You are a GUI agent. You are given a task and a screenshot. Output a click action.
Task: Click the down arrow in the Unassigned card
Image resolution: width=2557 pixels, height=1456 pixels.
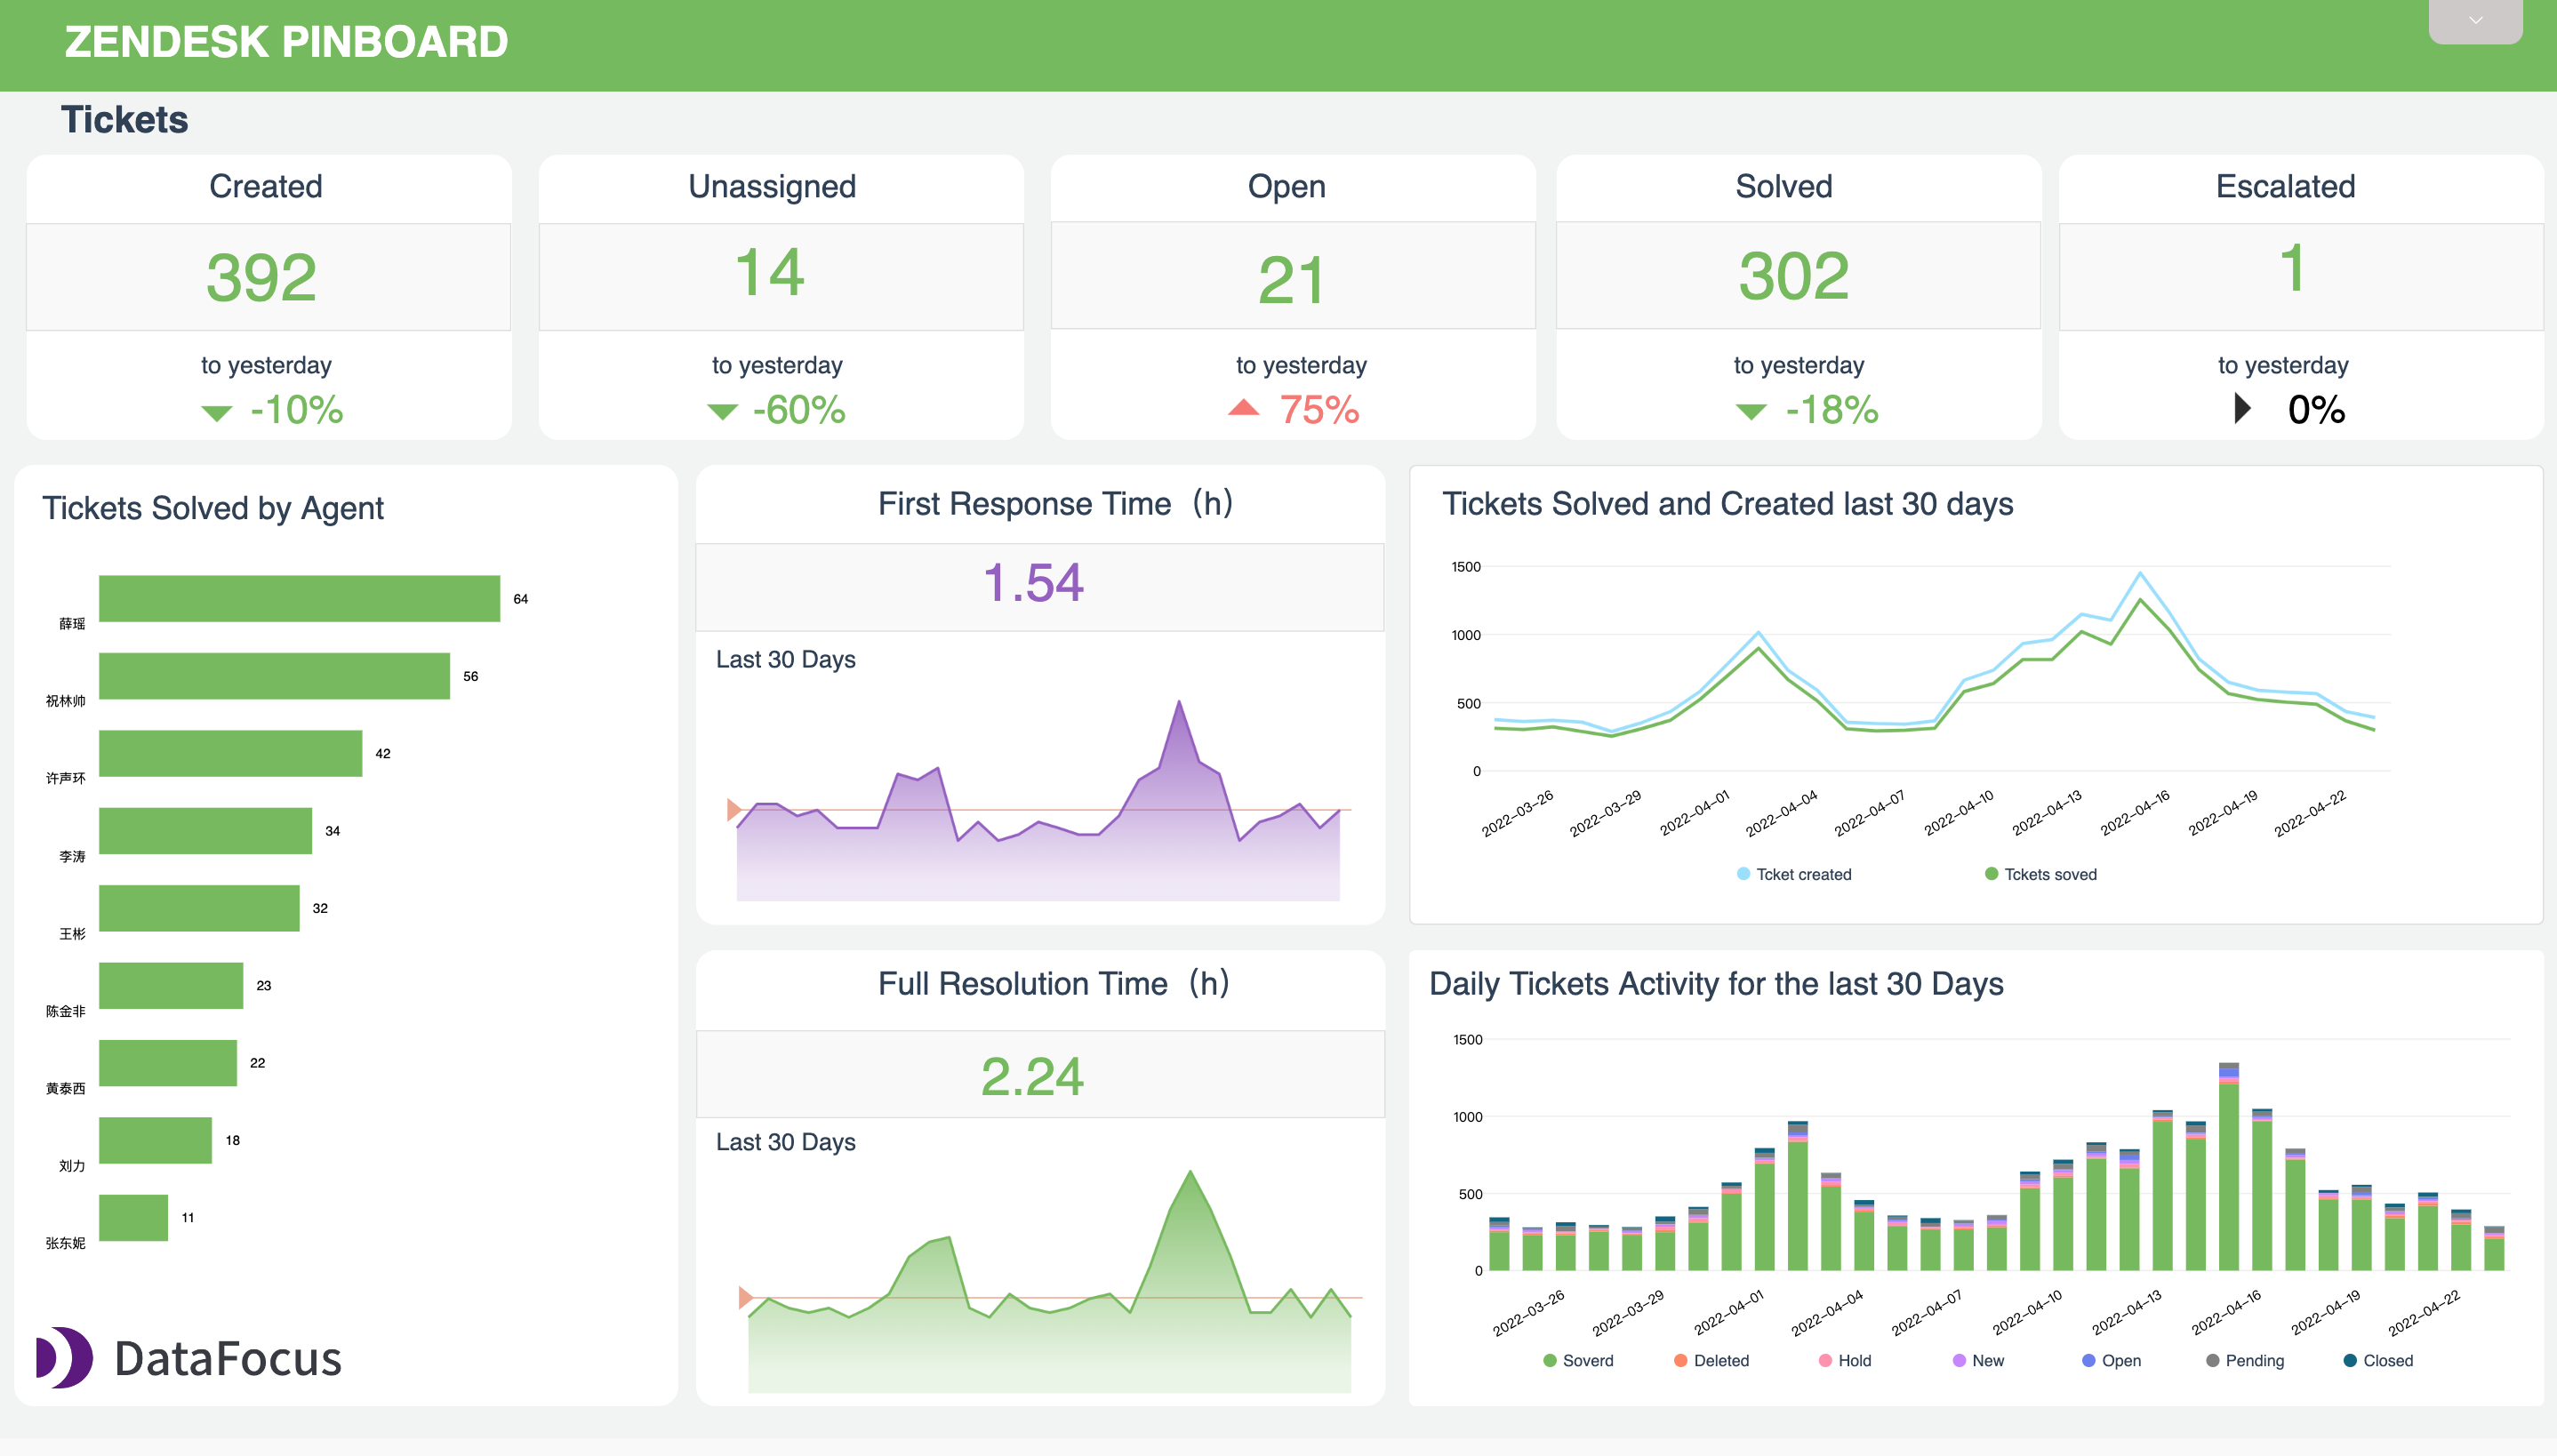click(x=722, y=412)
